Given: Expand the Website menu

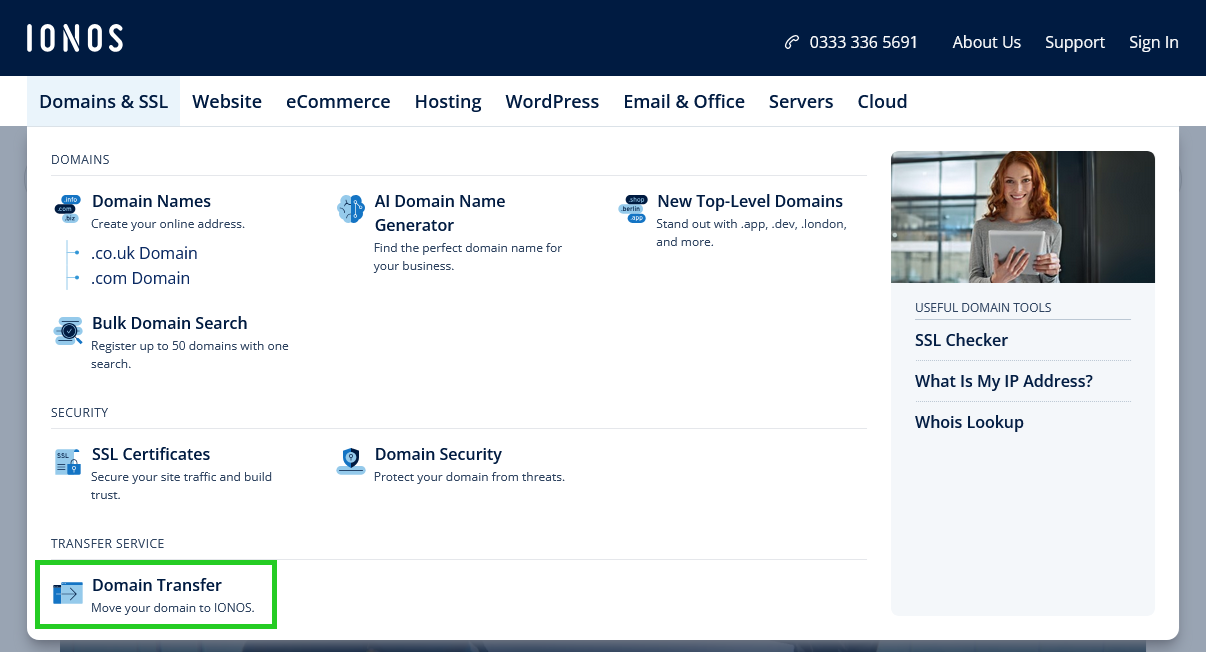Looking at the screenshot, I should (x=227, y=101).
